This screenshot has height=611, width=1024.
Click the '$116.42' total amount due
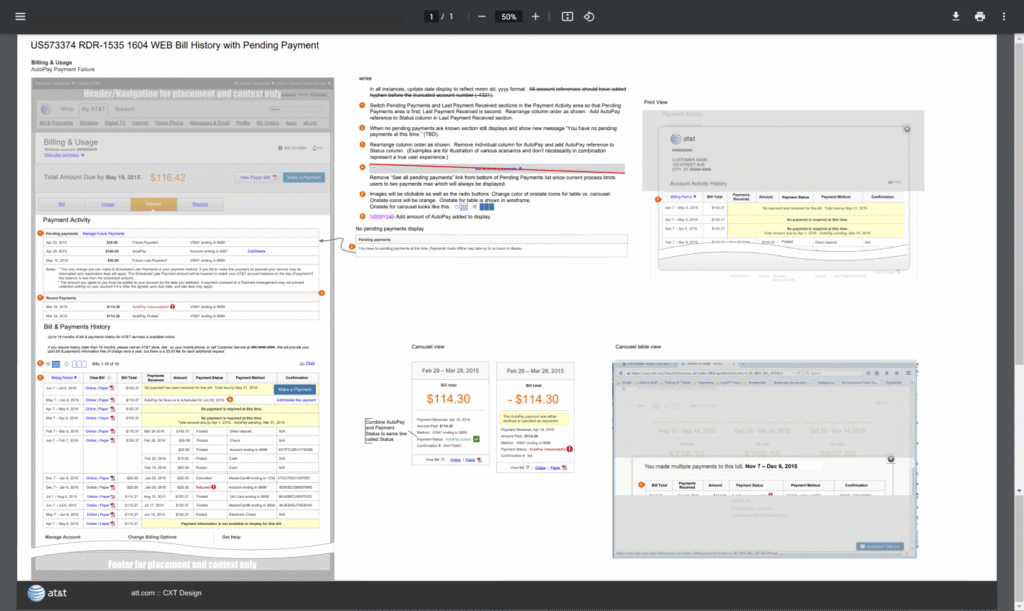point(168,178)
